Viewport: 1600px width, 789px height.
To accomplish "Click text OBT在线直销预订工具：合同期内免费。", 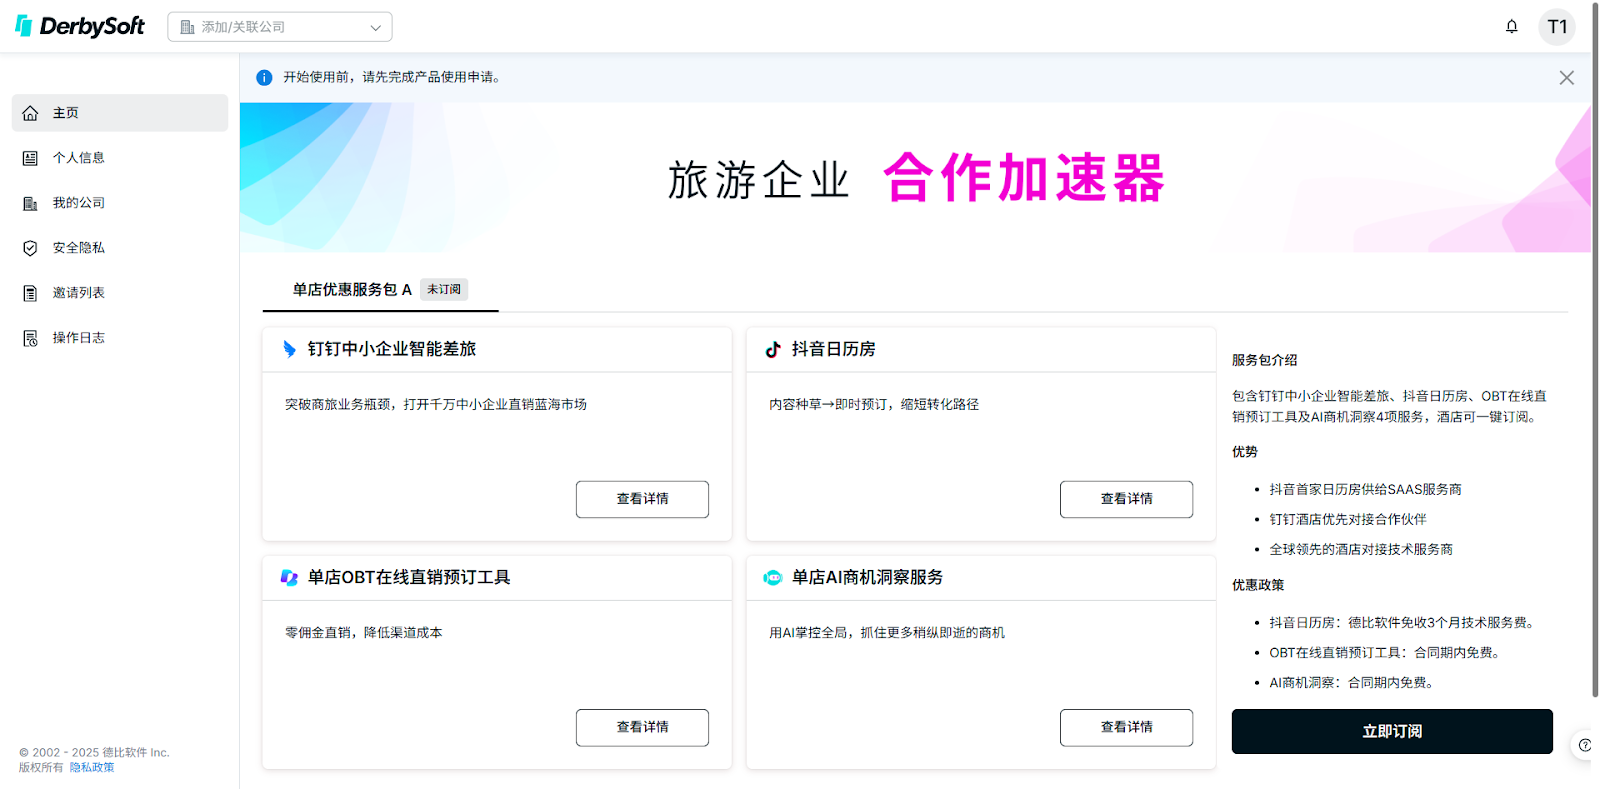I will pyautogui.click(x=1387, y=652).
